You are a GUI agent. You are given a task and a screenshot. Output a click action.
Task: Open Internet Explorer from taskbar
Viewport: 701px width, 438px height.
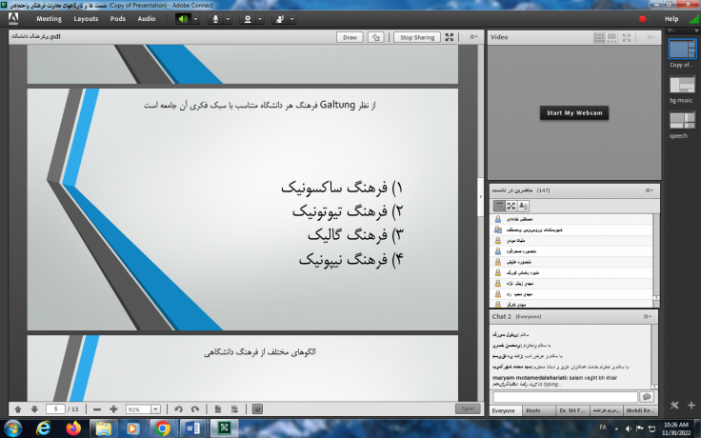tap(43, 429)
